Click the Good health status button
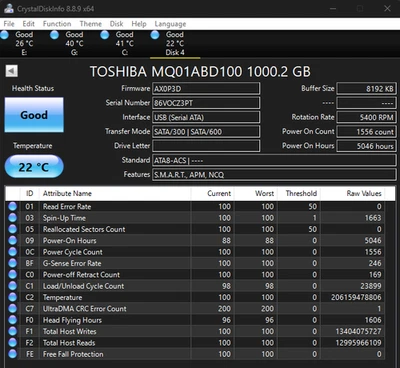The height and width of the screenshot is (368, 400). [x=34, y=115]
